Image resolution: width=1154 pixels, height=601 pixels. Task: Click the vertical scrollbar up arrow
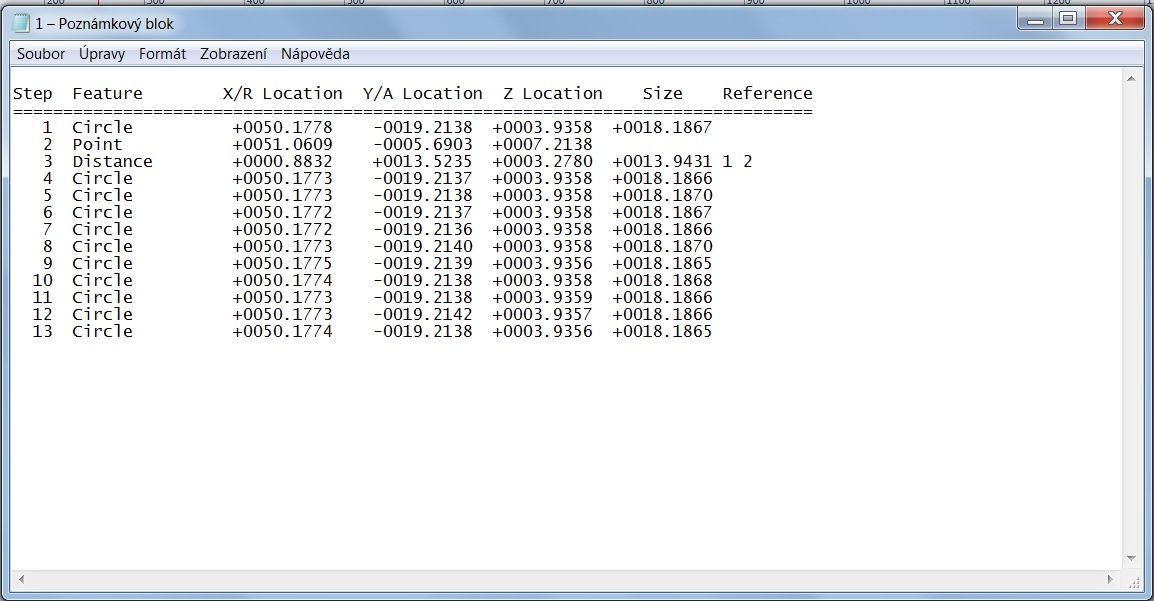(x=1131, y=78)
